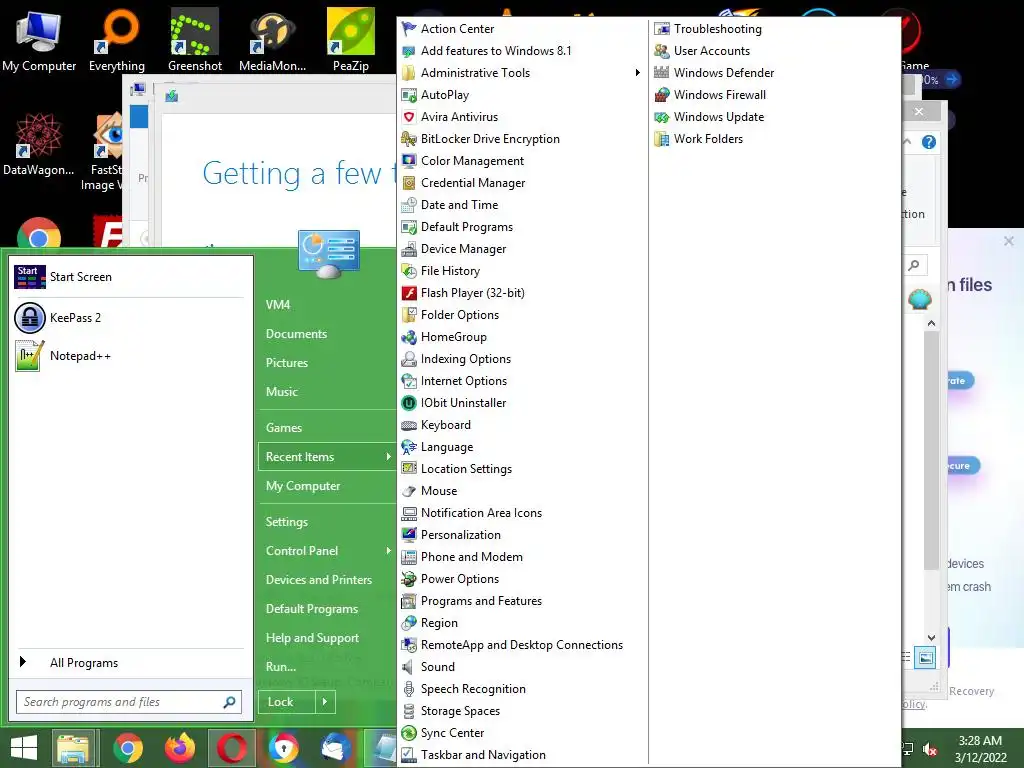Click the Windows Defender icon
The height and width of the screenshot is (768, 1024).
pos(662,72)
